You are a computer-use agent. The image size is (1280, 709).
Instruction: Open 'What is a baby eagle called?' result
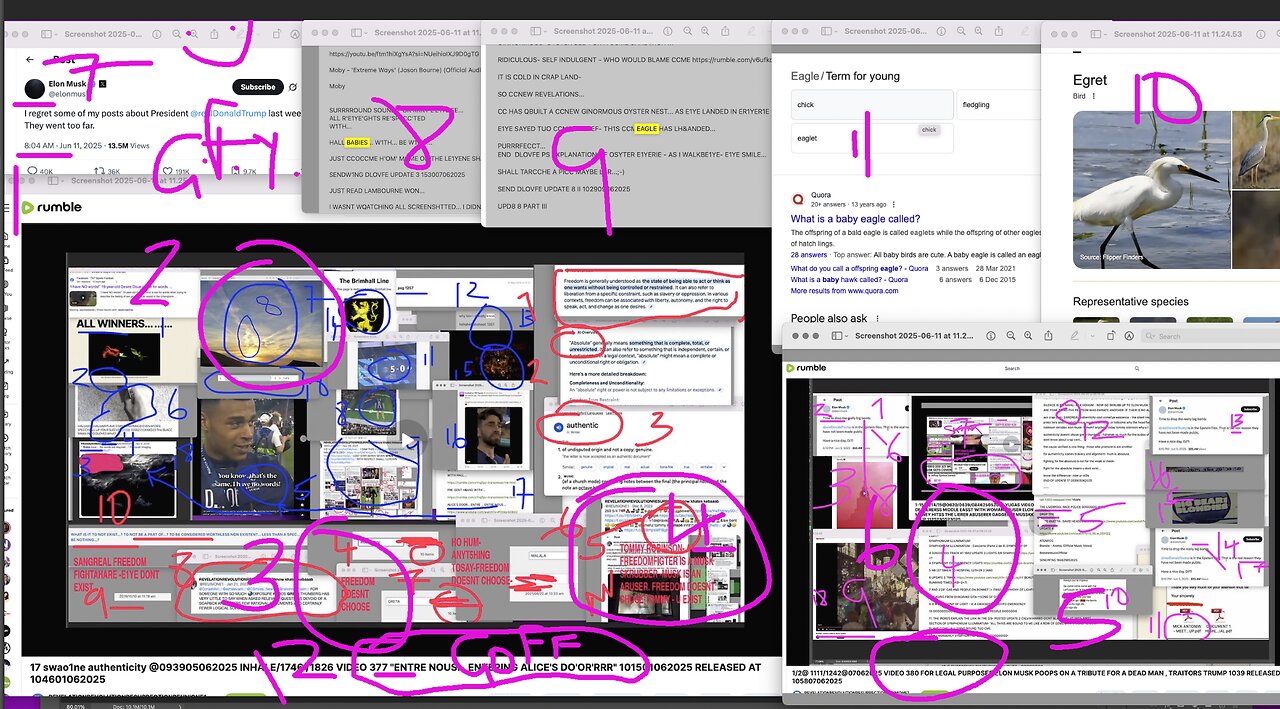[855, 219]
